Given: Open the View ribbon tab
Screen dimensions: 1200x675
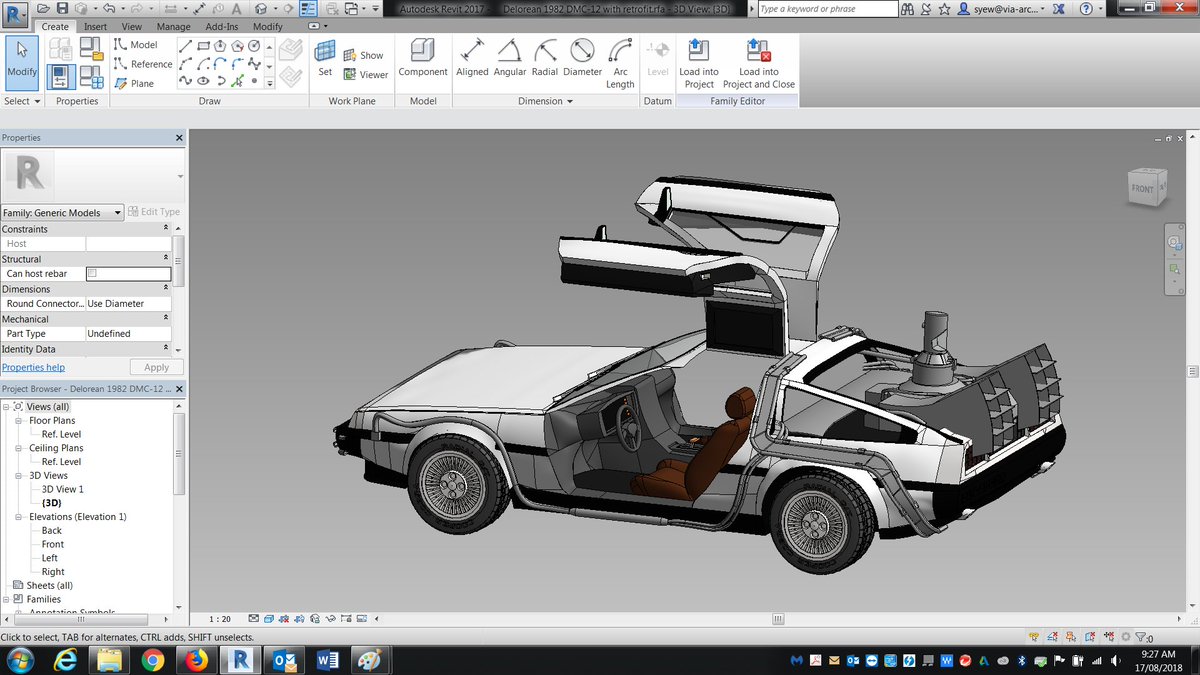Looking at the screenshot, I should pyautogui.click(x=131, y=27).
